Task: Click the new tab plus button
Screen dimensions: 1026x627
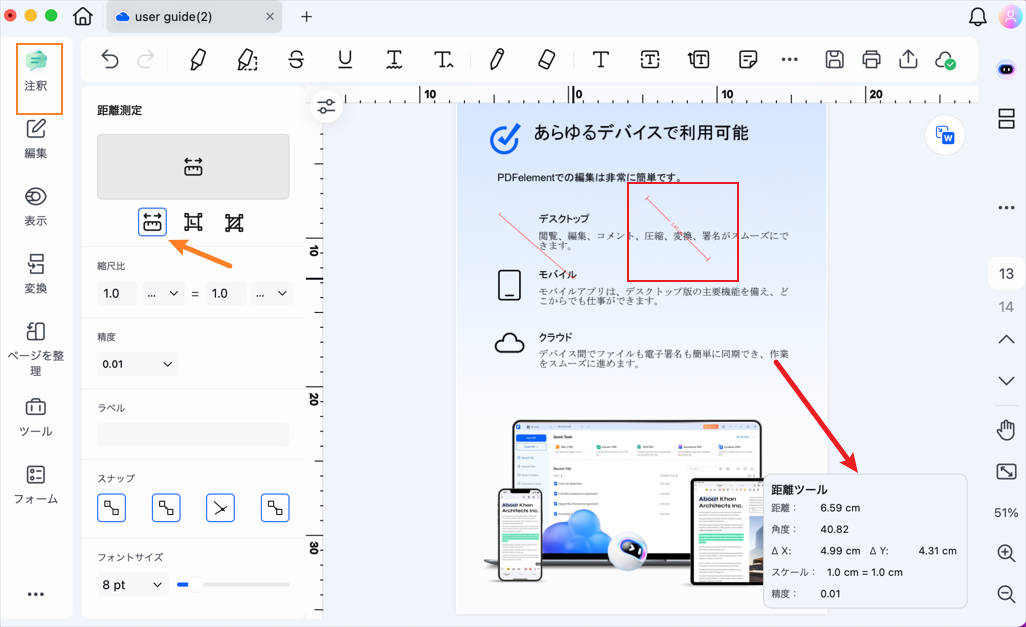Action: tap(307, 17)
